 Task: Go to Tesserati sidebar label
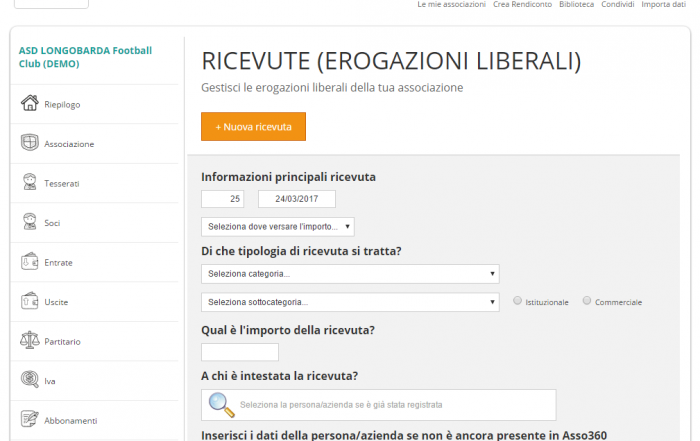tap(62, 183)
